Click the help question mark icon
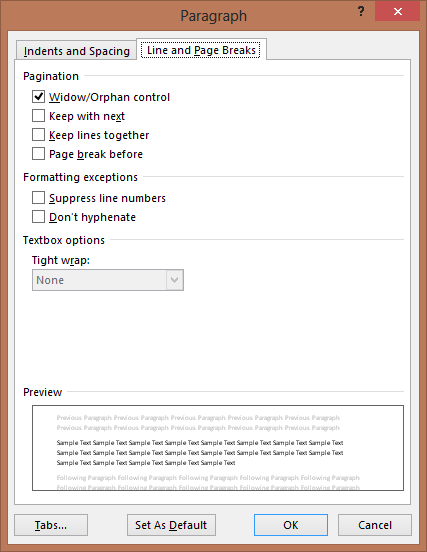The height and width of the screenshot is (552, 427). click(x=361, y=12)
